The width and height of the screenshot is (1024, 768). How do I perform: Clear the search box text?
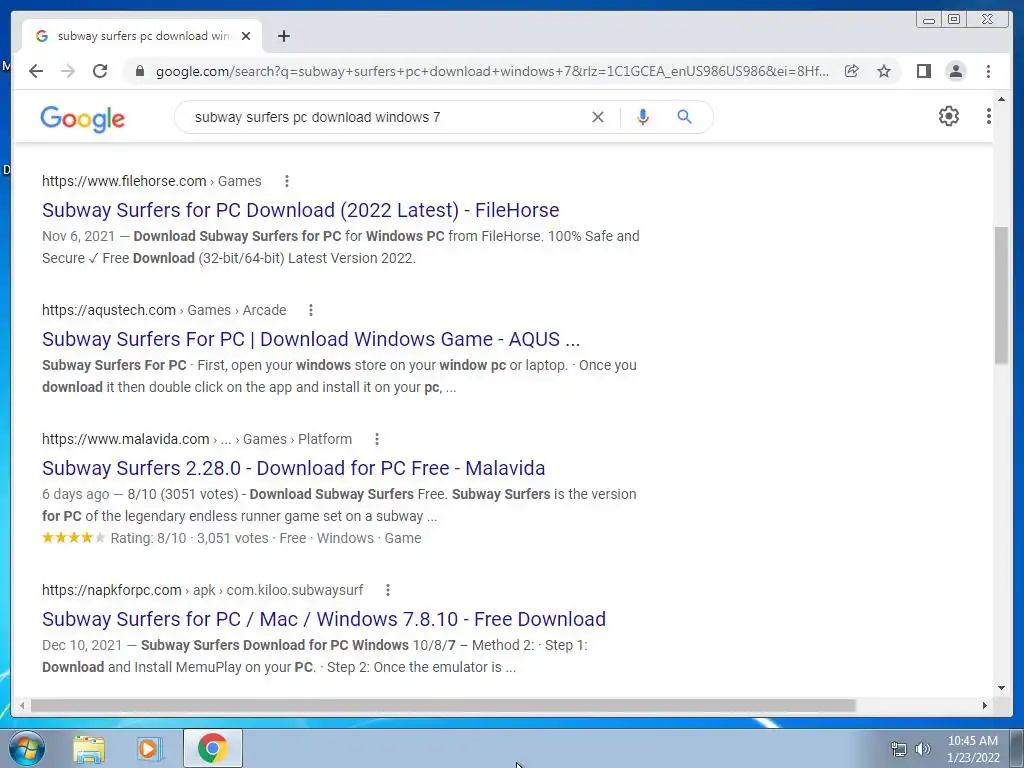[598, 117]
